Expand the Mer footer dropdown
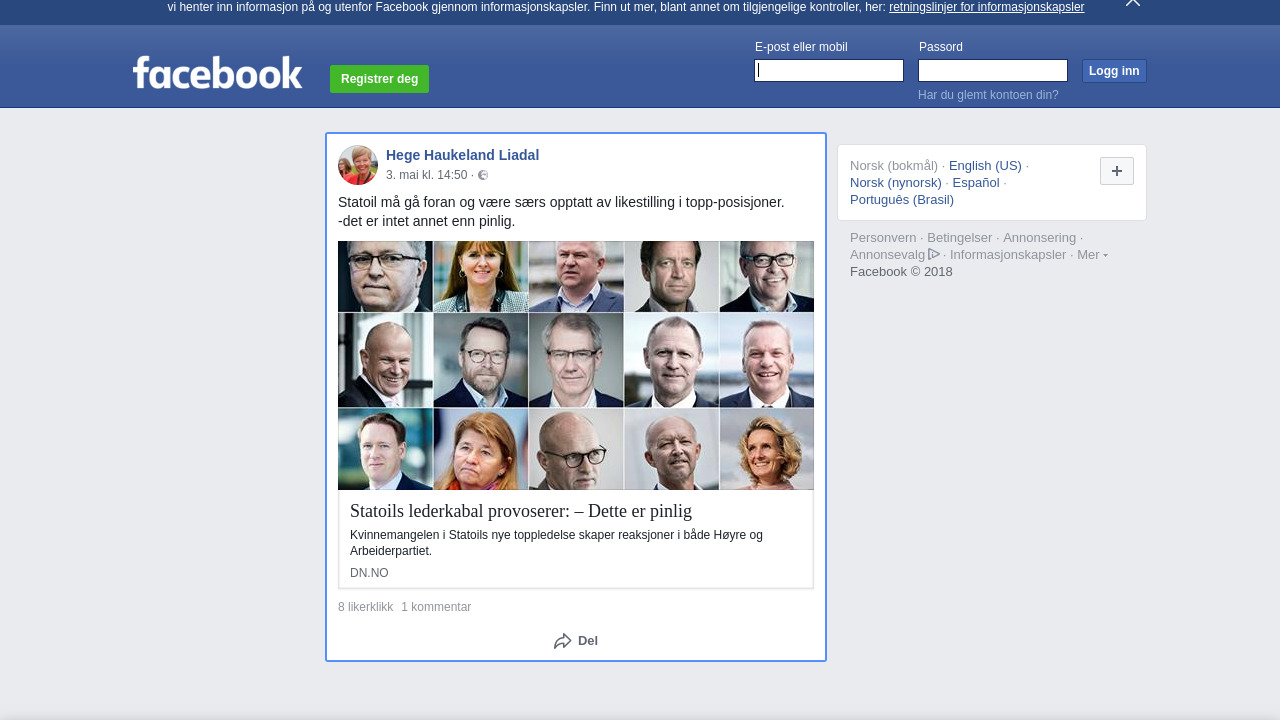Image resolution: width=1280 pixels, height=720 pixels. pyautogui.click(x=1092, y=255)
